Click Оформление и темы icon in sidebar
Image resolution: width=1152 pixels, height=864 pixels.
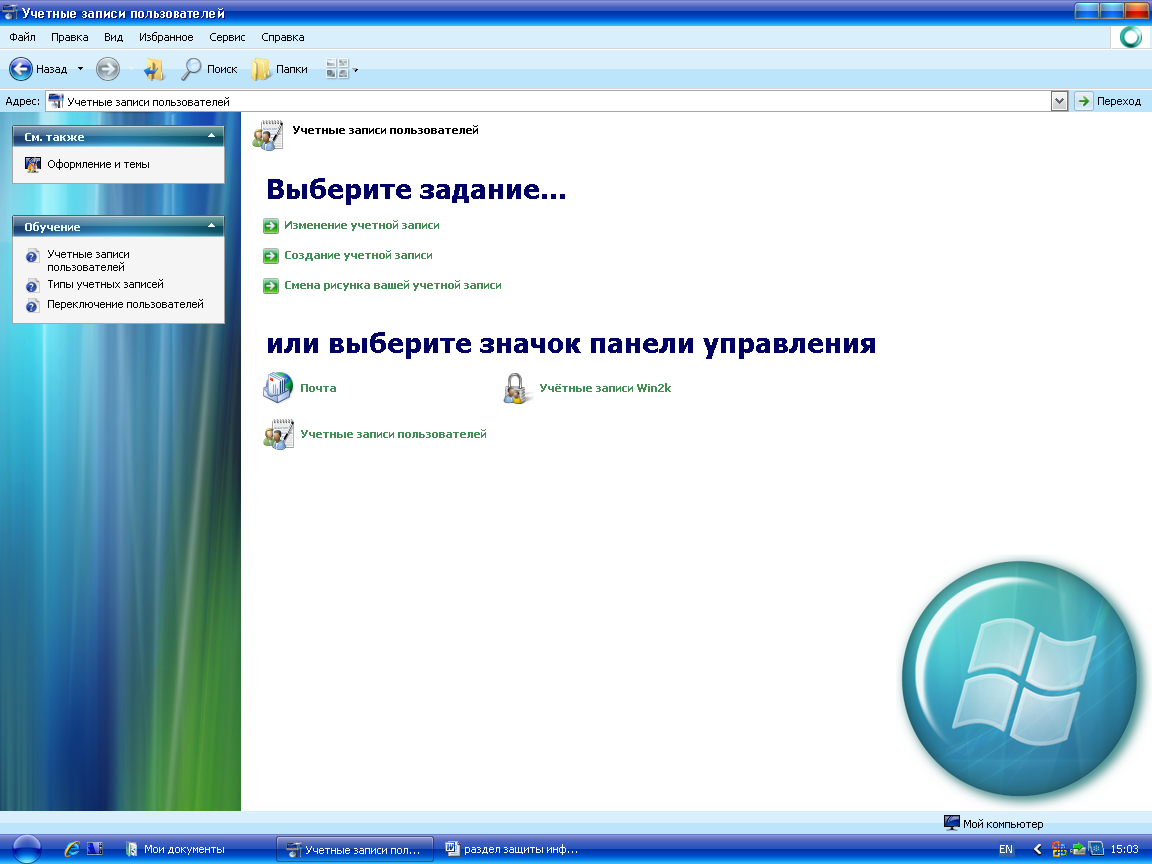(33, 165)
